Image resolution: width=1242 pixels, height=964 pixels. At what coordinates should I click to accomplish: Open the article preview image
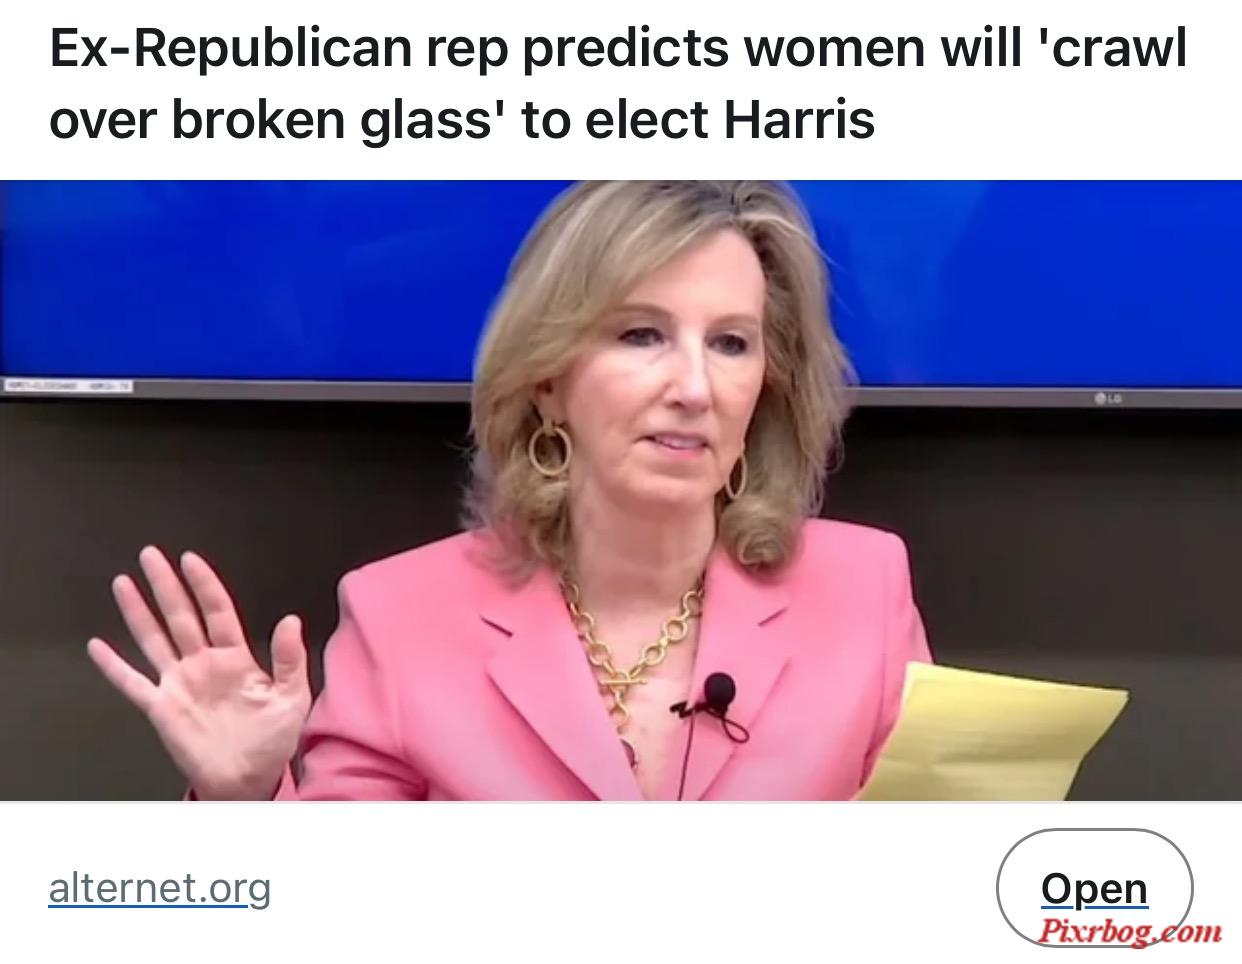(x=621, y=490)
